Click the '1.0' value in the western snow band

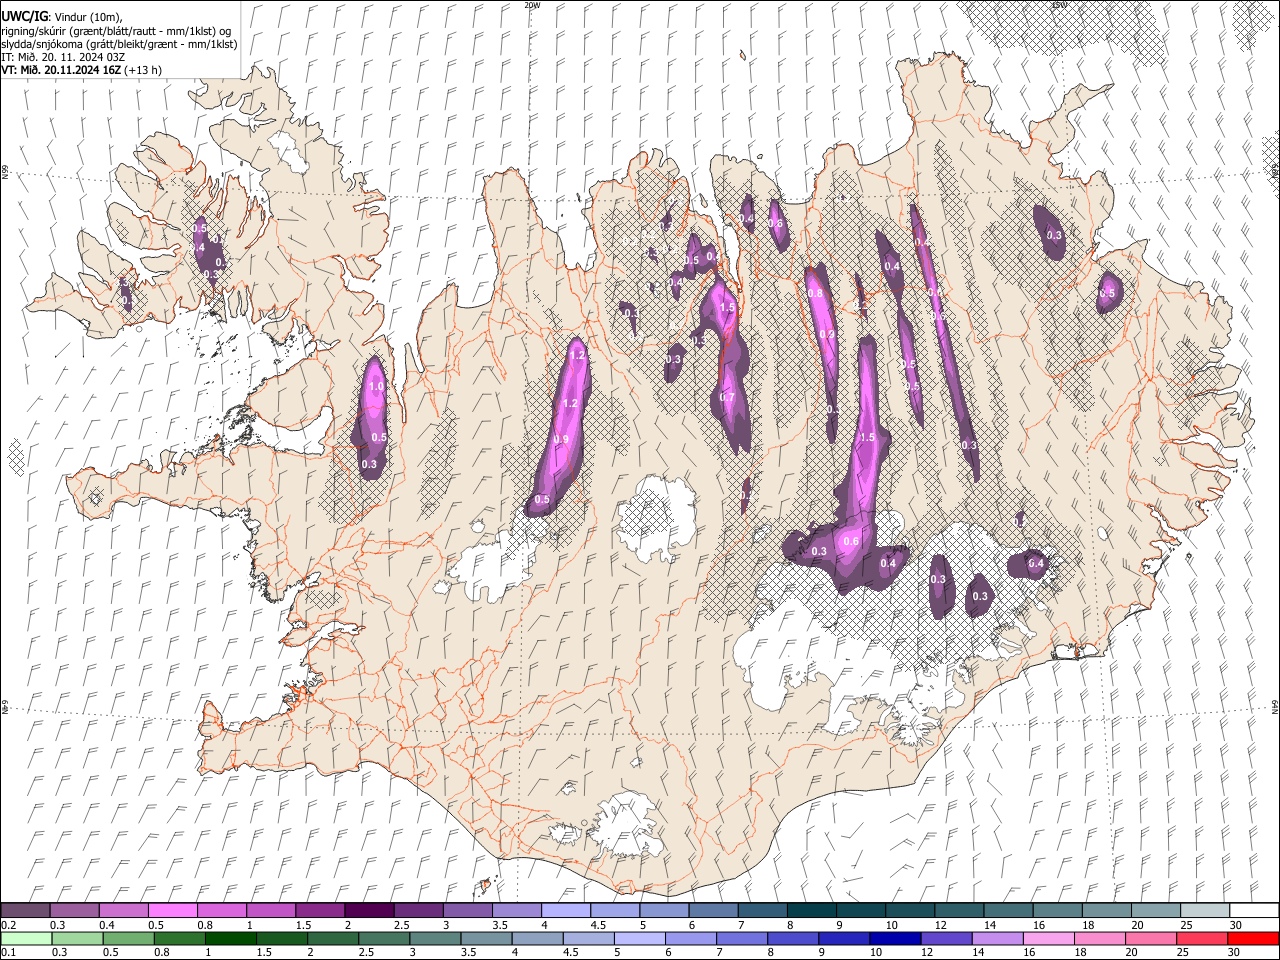click(376, 386)
